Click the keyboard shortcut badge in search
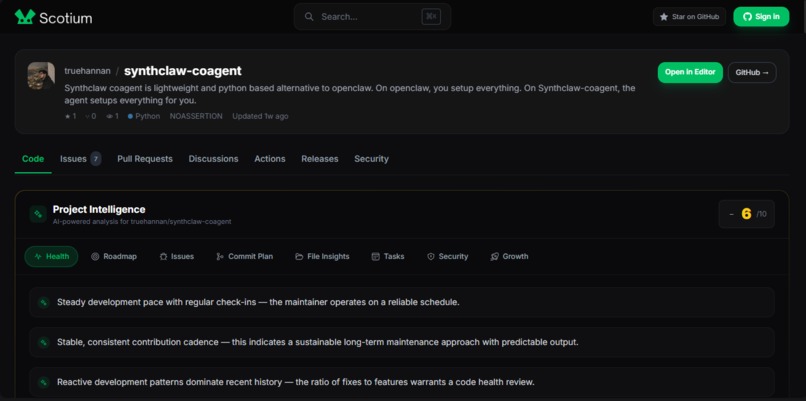The width and height of the screenshot is (806, 401). tap(431, 16)
